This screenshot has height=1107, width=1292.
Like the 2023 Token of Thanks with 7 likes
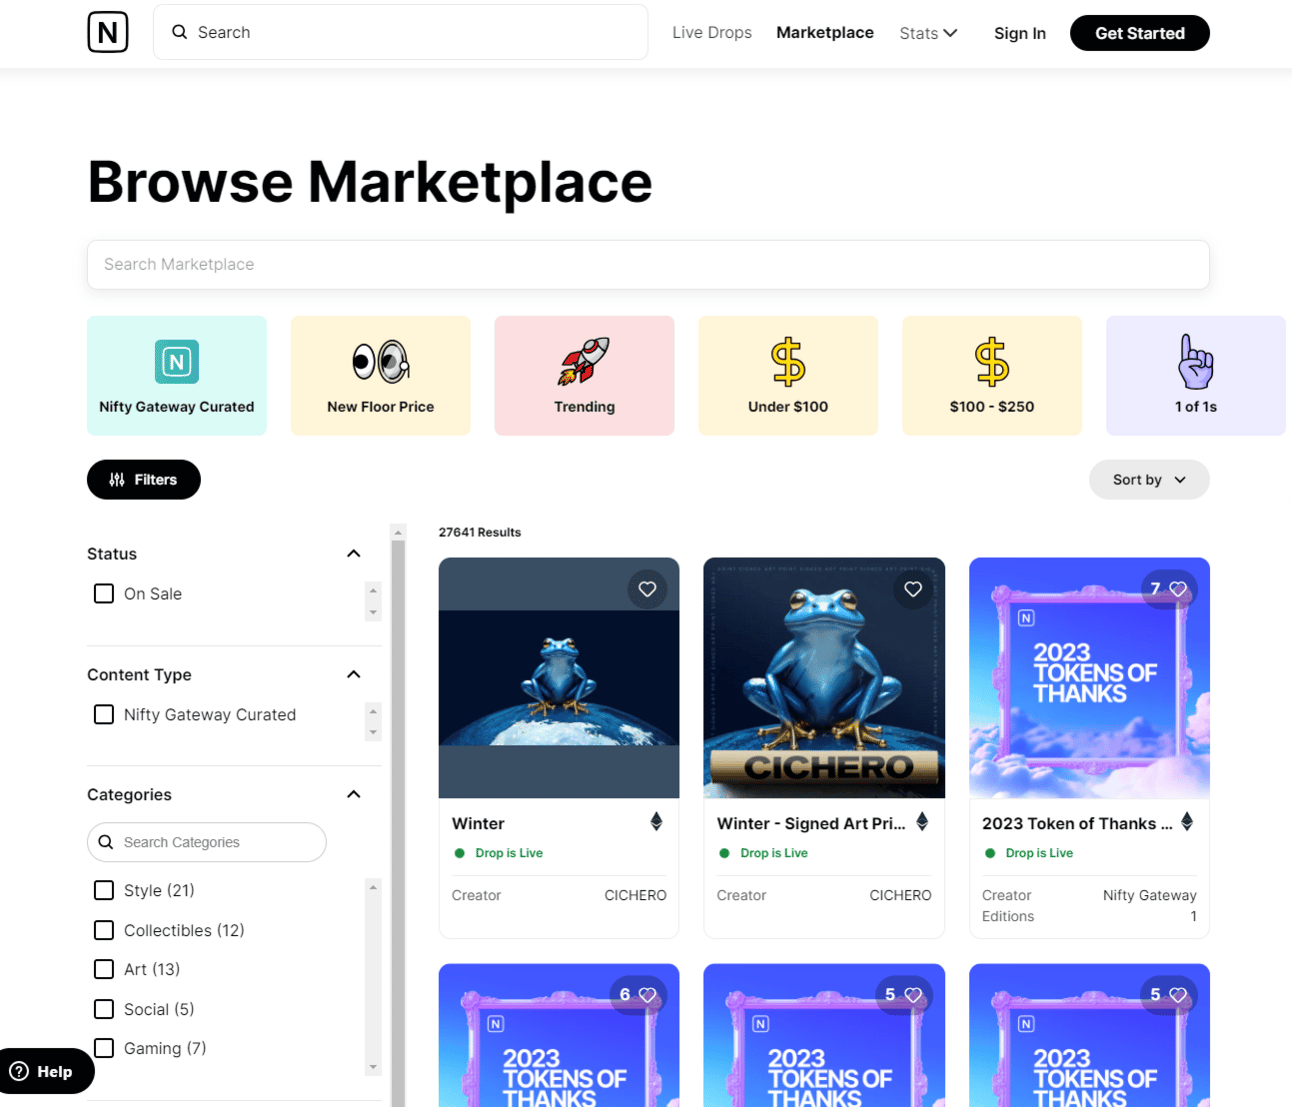pyautogui.click(x=1178, y=589)
